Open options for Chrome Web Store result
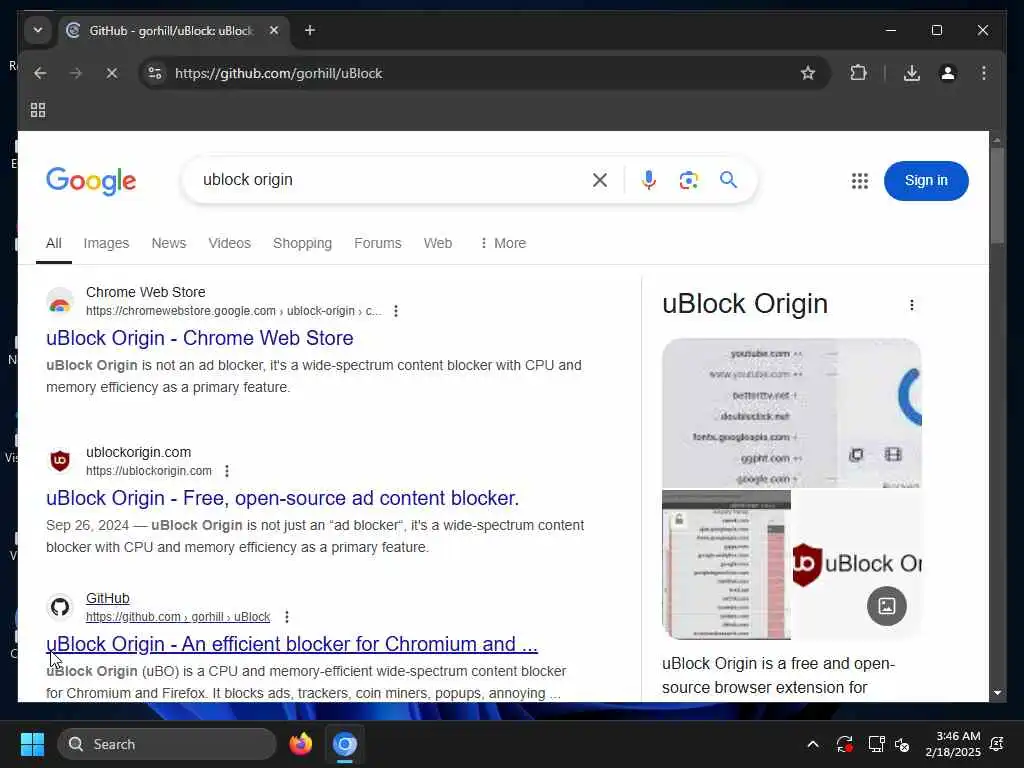The width and height of the screenshot is (1024, 768). pyautogui.click(x=396, y=311)
